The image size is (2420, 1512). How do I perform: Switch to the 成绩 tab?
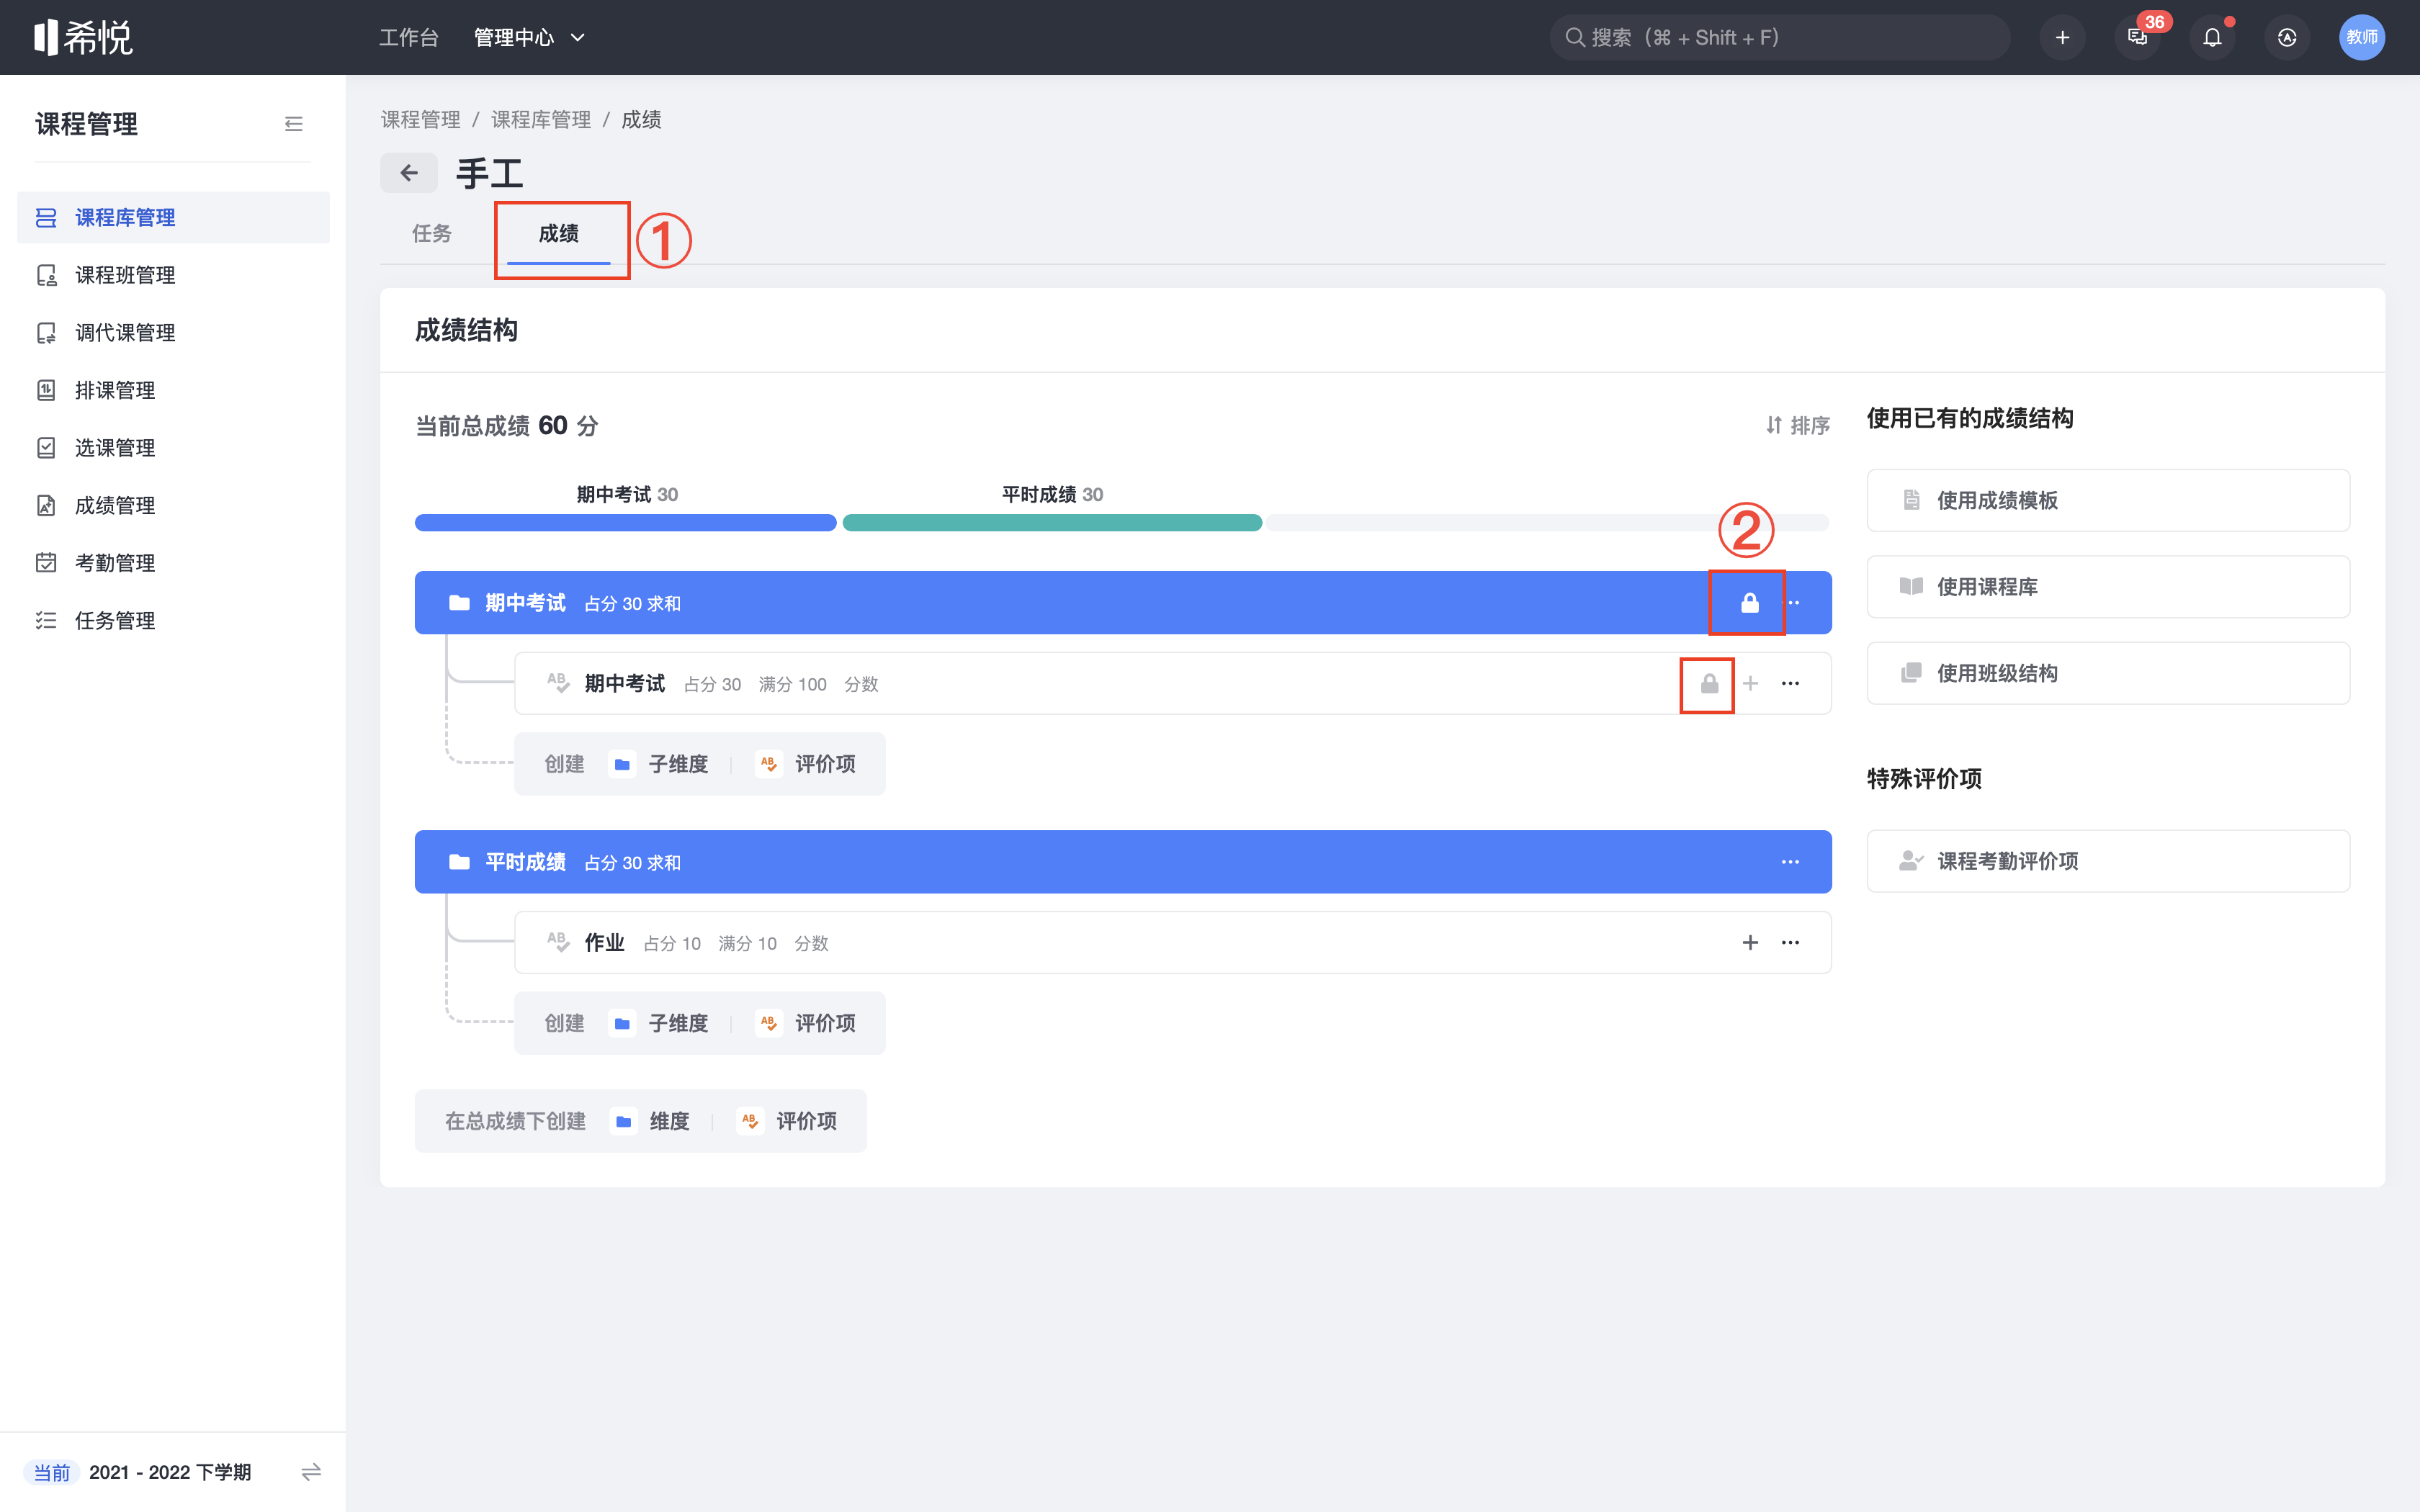click(x=558, y=233)
